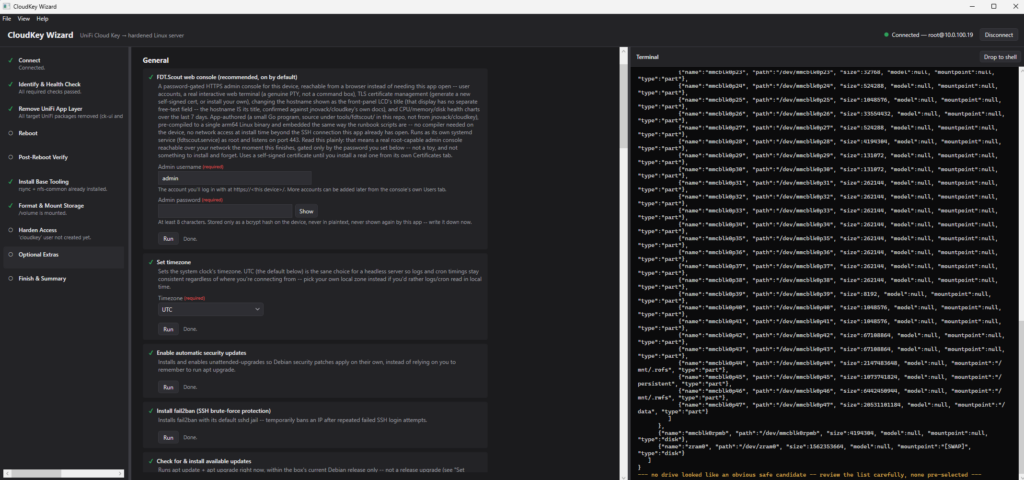Viewport: 1024px width, 480px height.
Task: Show the admin password
Action: coord(306,211)
